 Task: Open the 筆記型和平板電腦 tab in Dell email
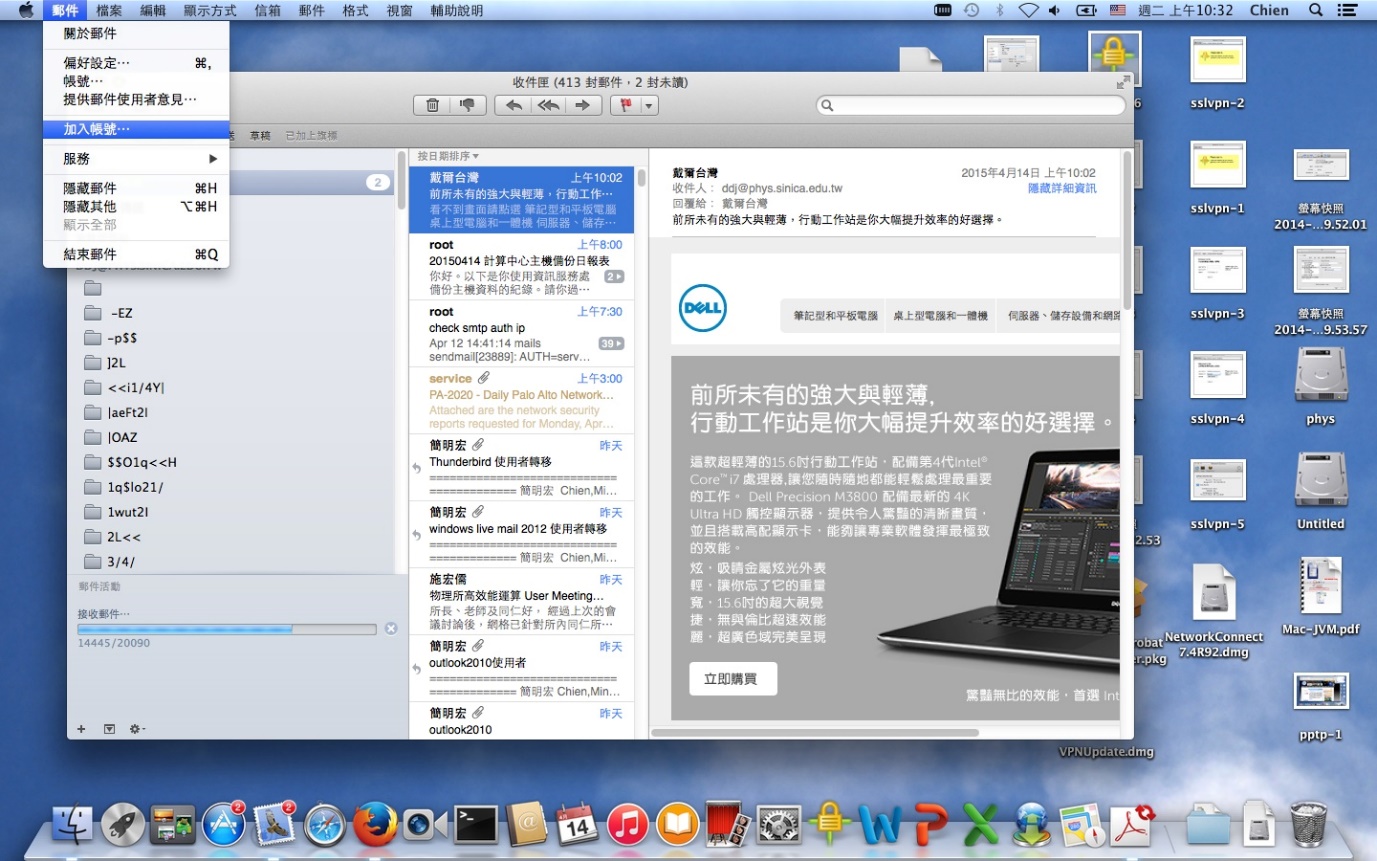[835, 315]
